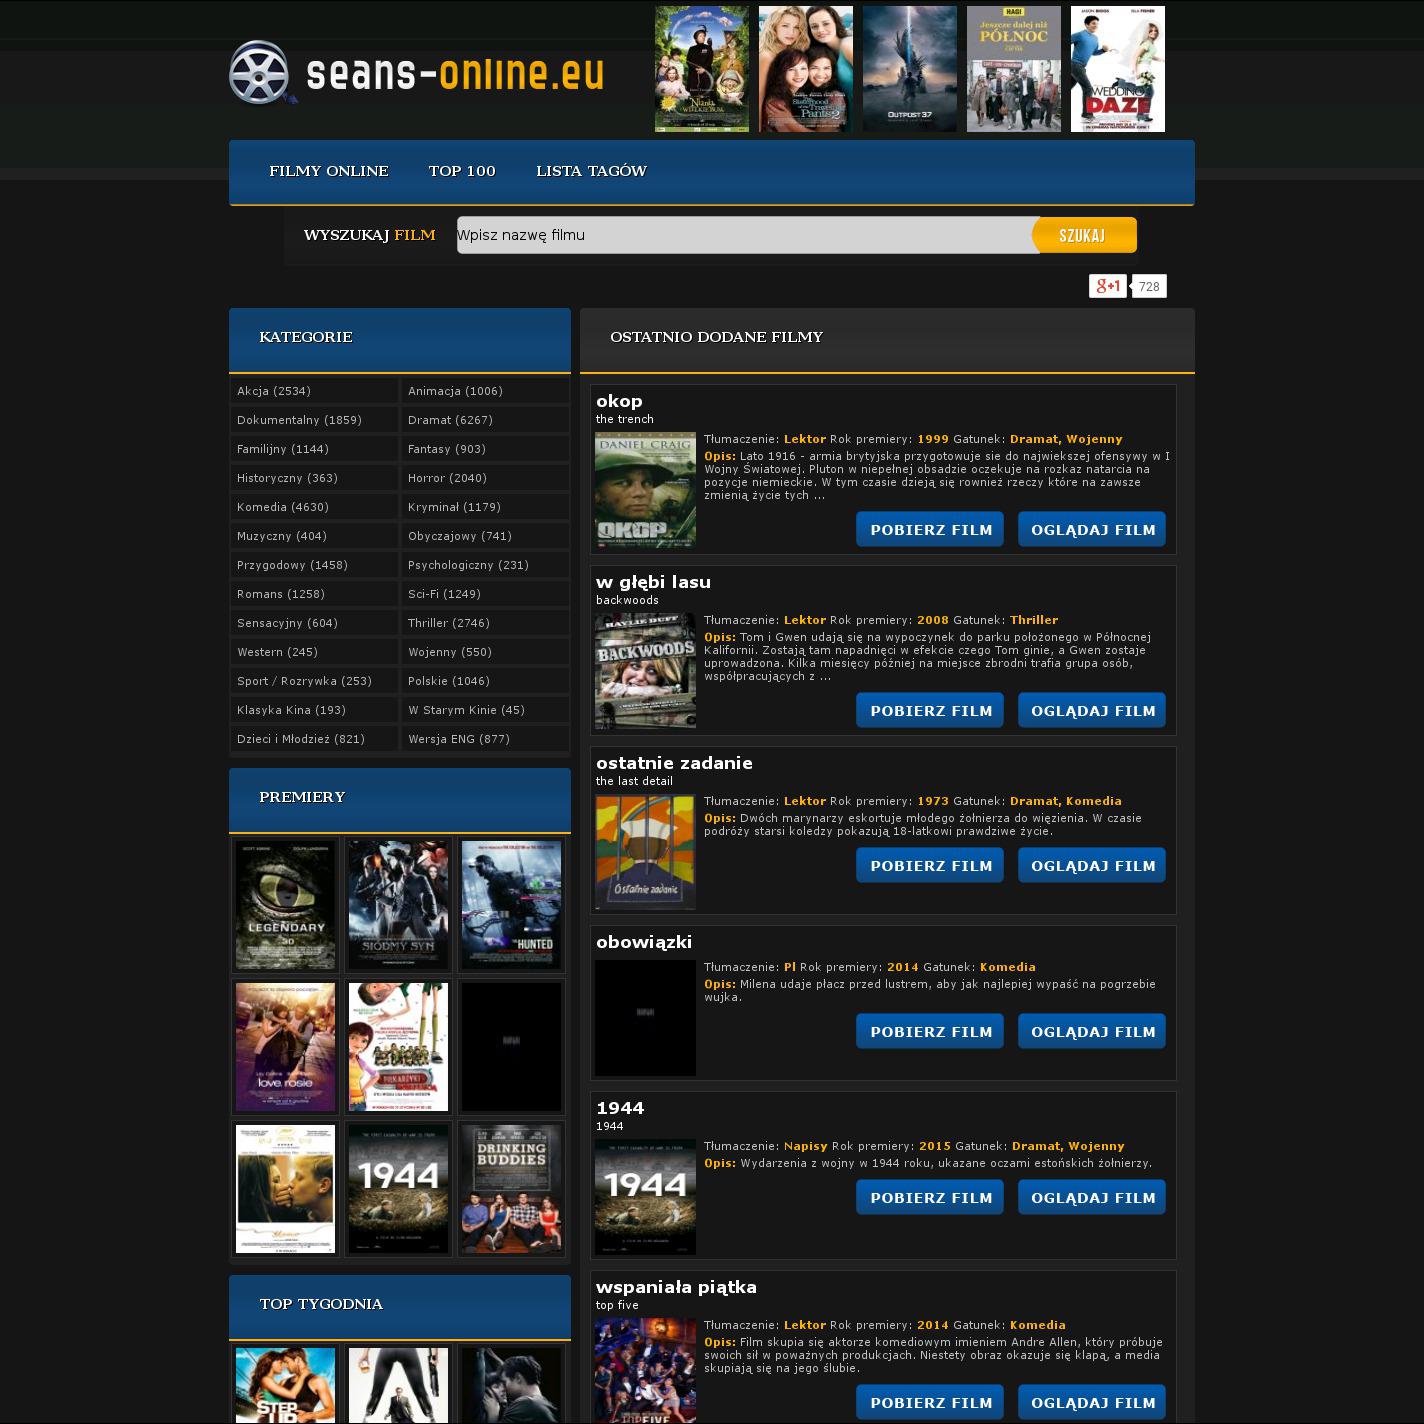Open the Lista Tagów menu item
The image size is (1424, 1424).
pyautogui.click(x=591, y=171)
